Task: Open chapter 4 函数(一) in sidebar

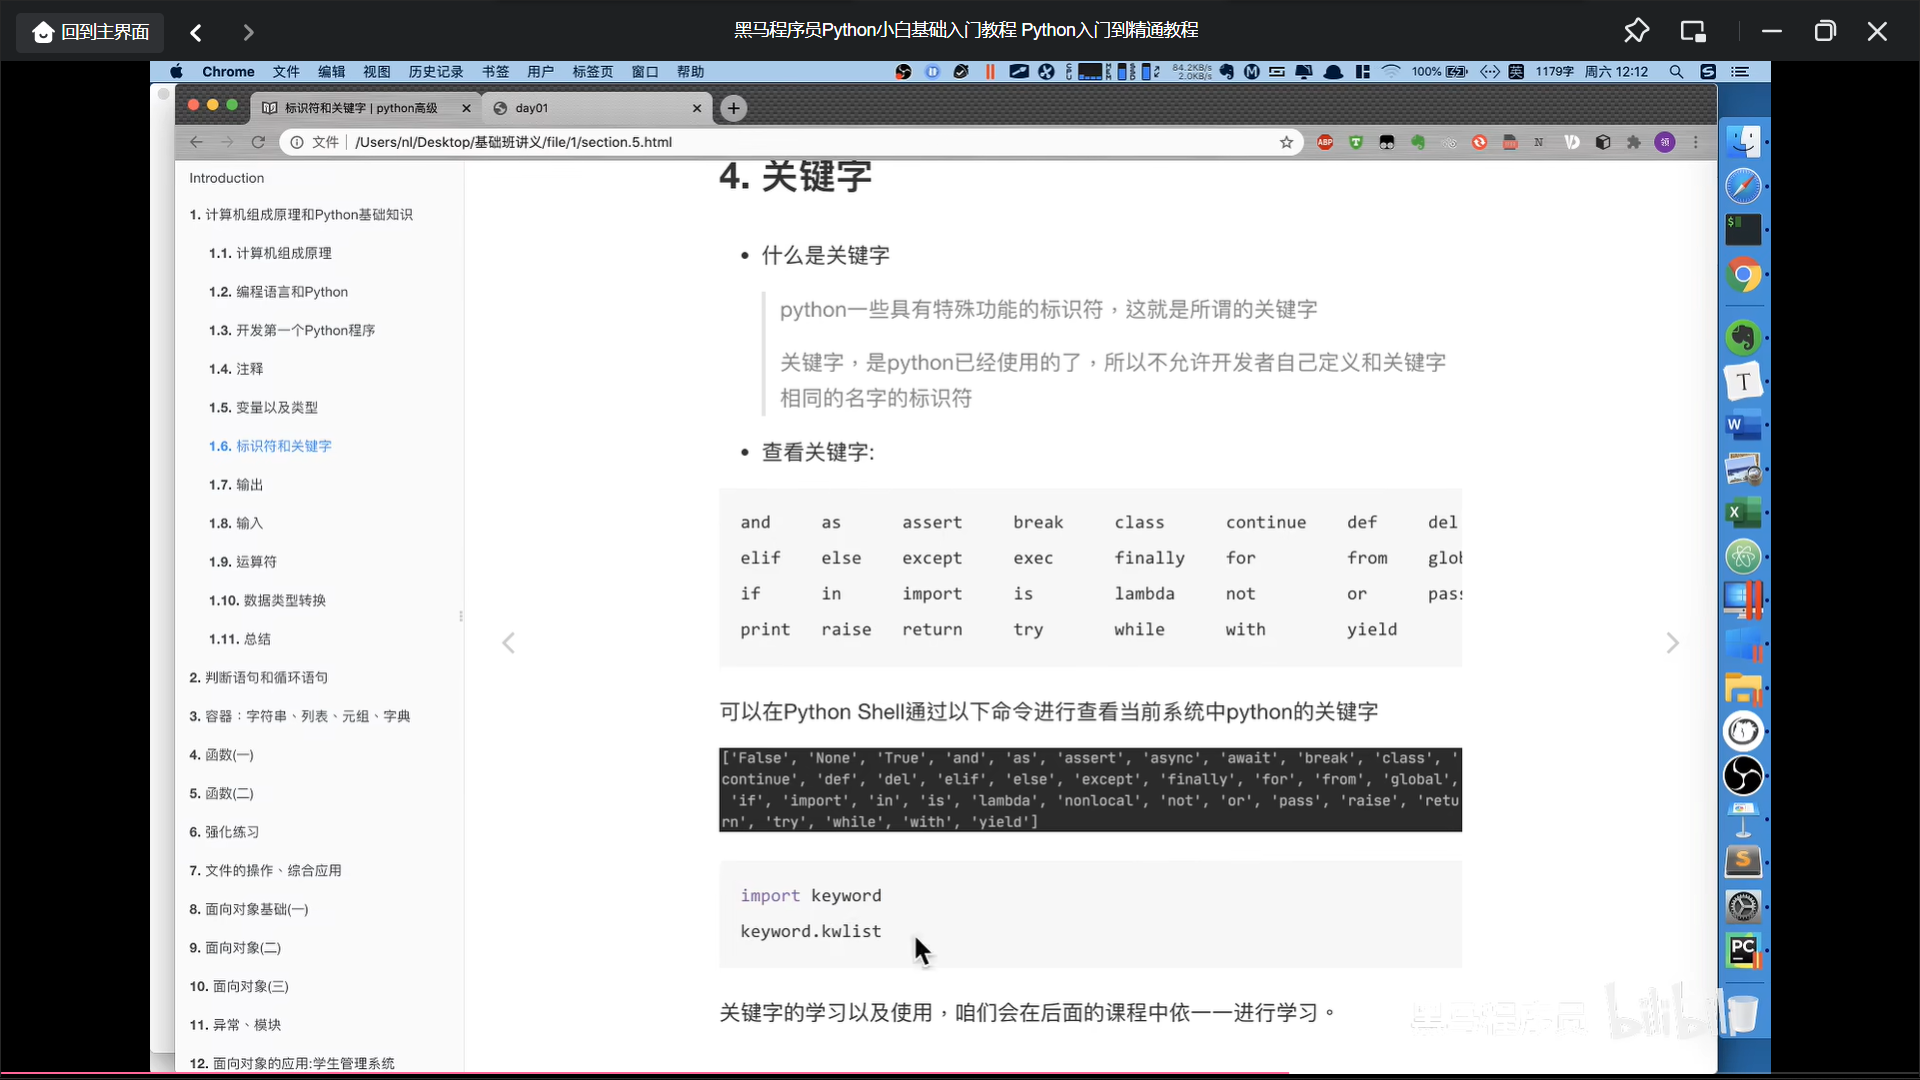Action: pyautogui.click(x=222, y=755)
